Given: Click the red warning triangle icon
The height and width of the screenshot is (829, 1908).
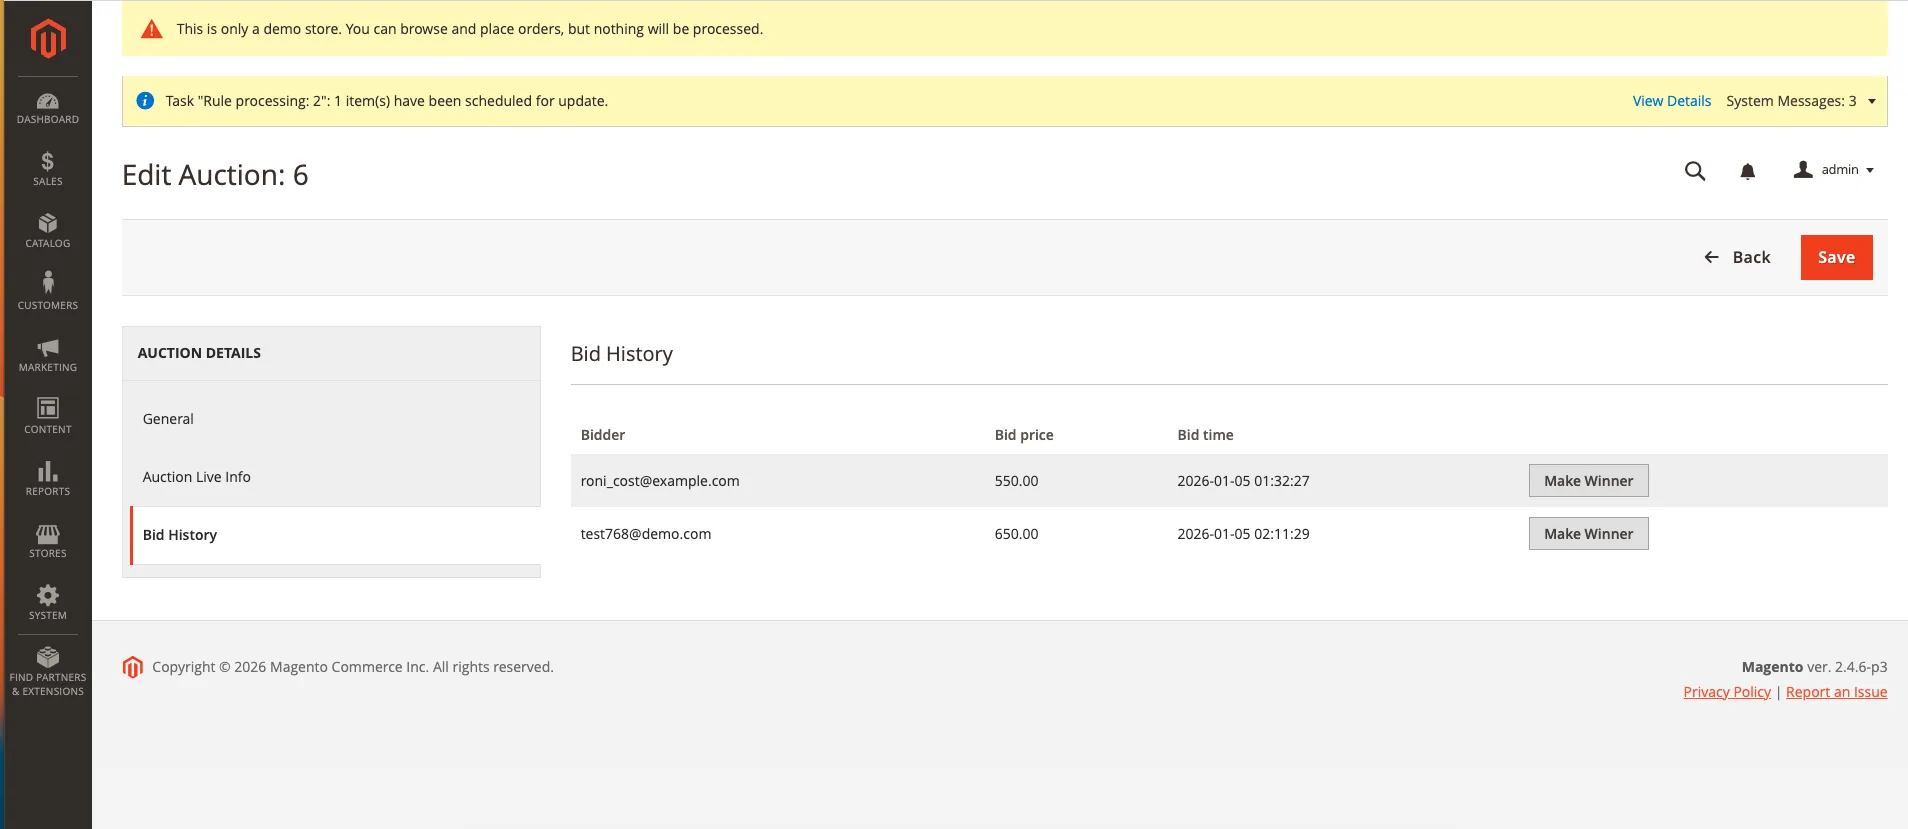Looking at the screenshot, I should 152,29.
